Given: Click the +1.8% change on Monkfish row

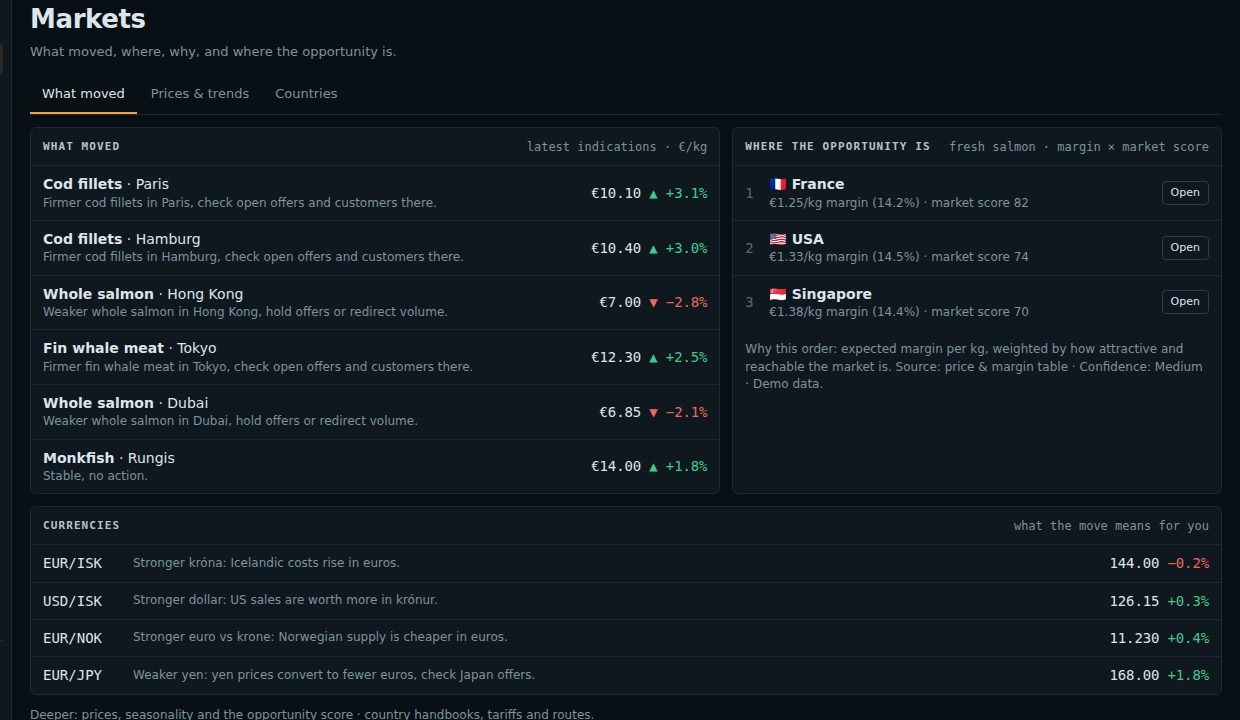Looking at the screenshot, I should pos(678,466).
